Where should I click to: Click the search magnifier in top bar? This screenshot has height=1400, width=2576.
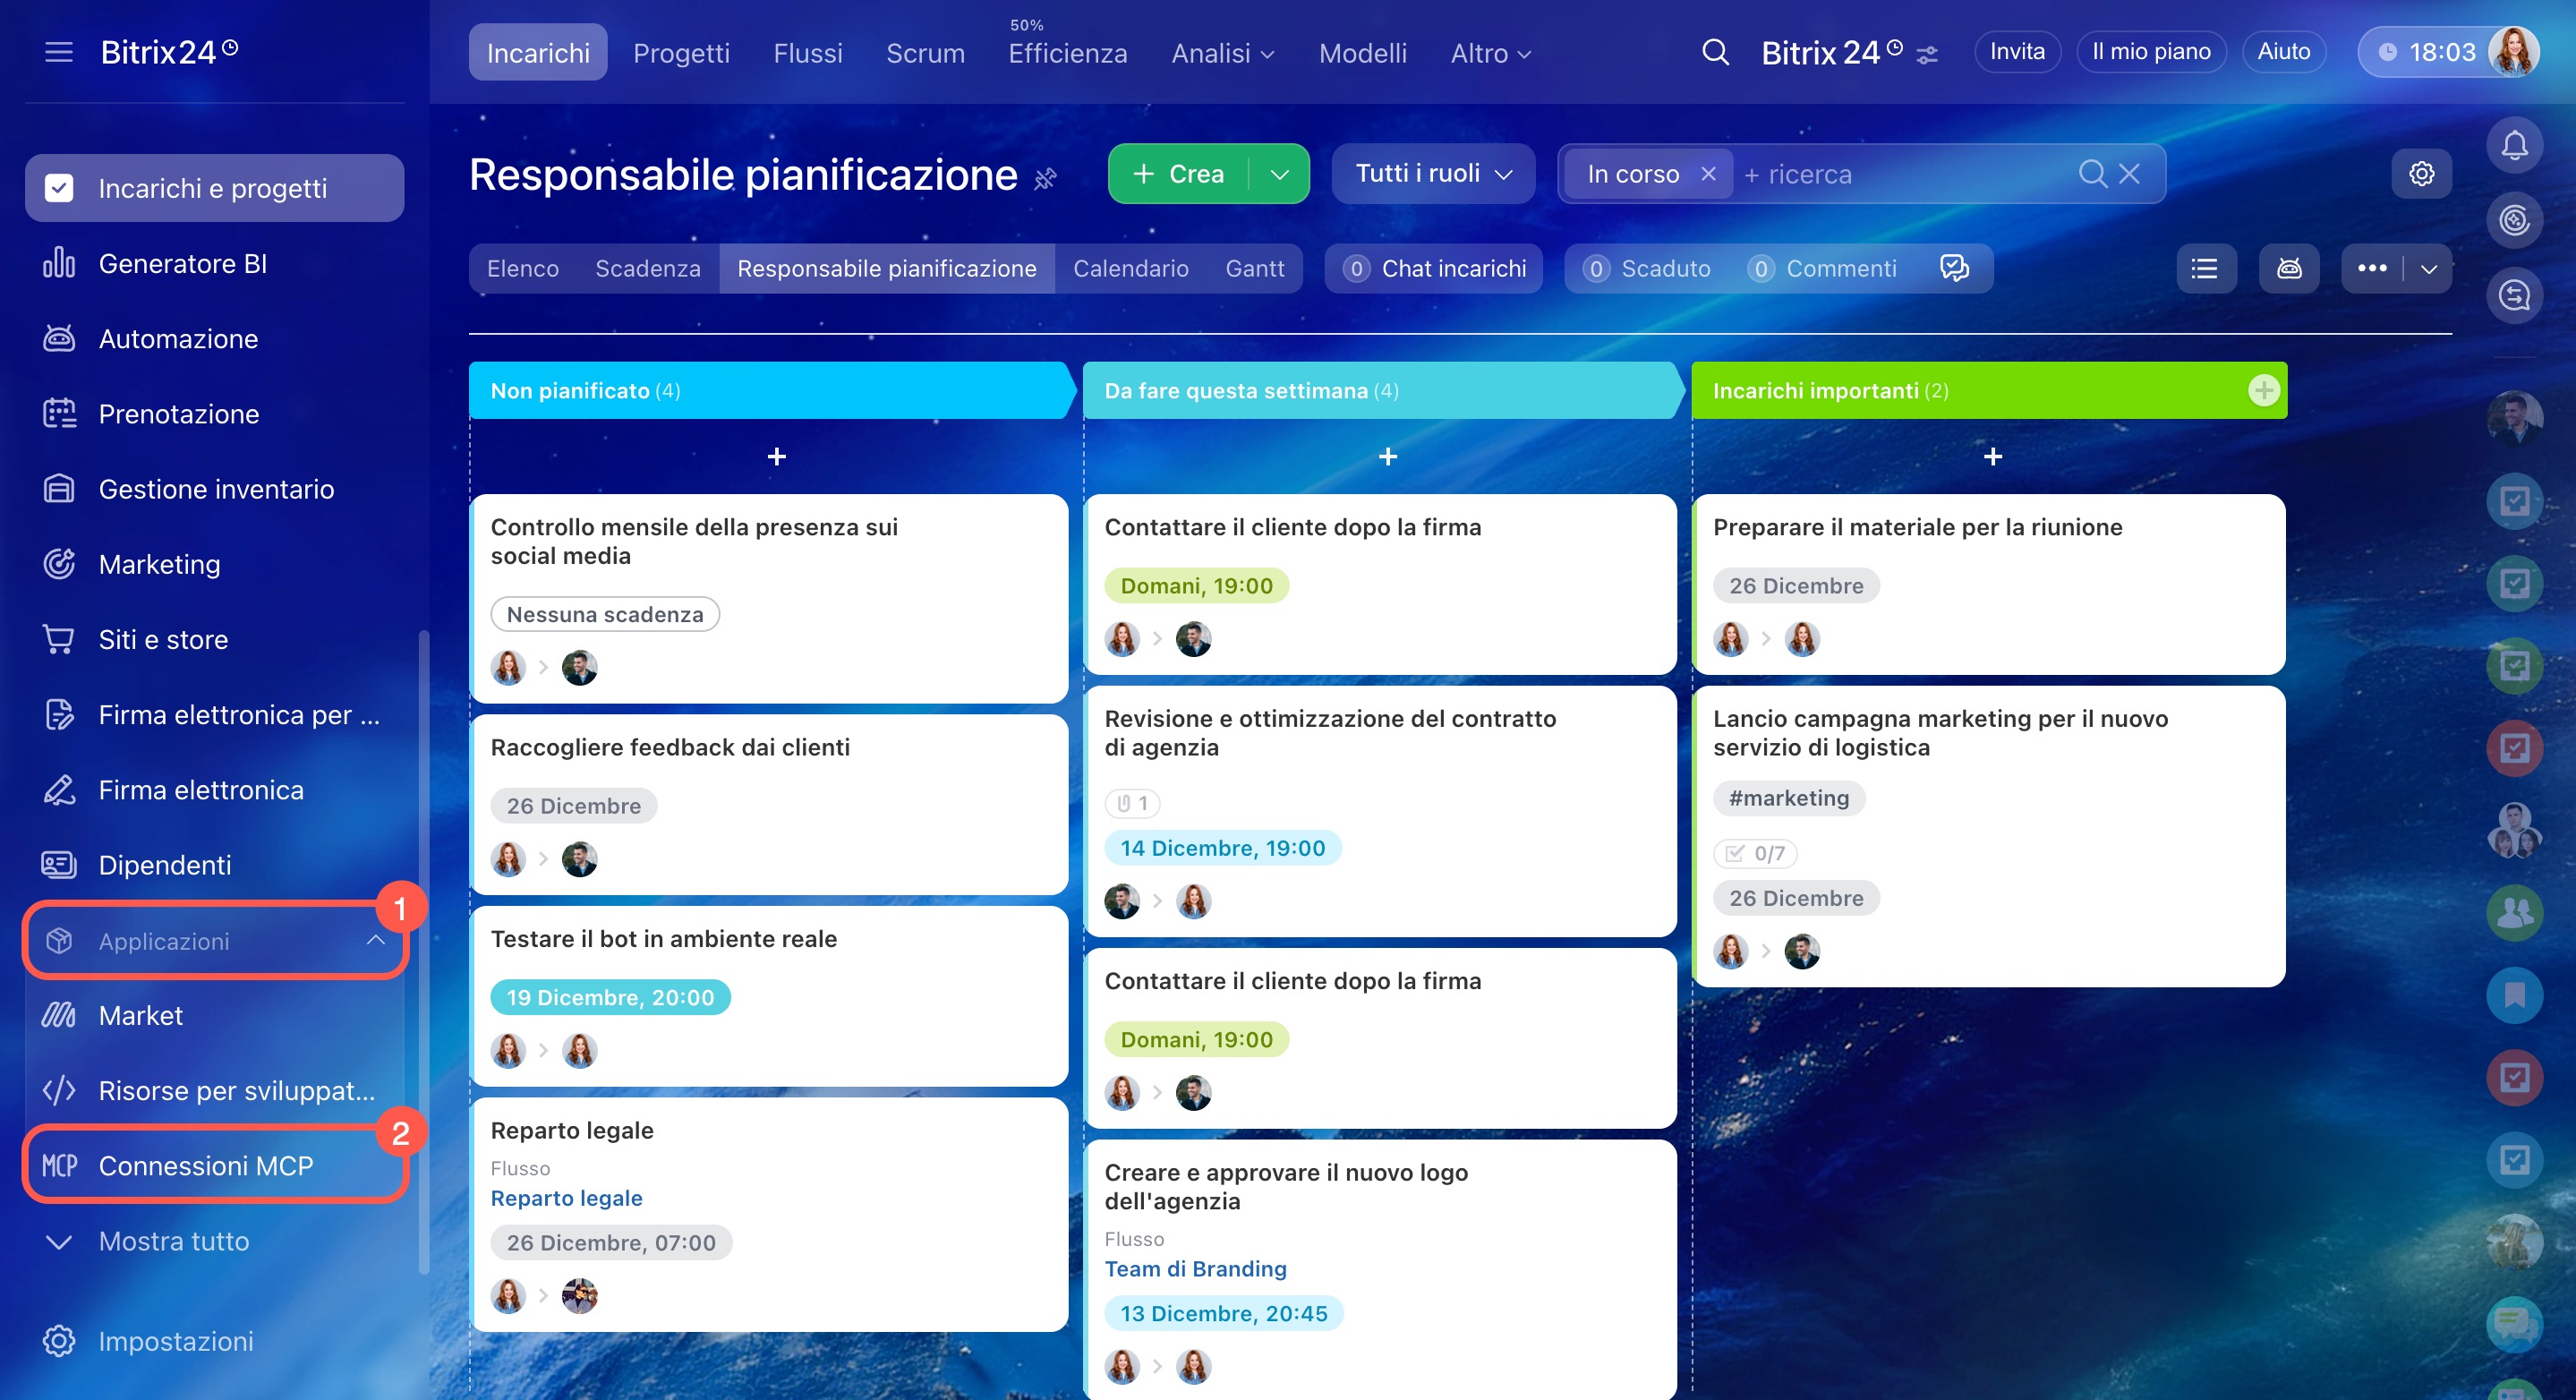(x=1715, y=52)
